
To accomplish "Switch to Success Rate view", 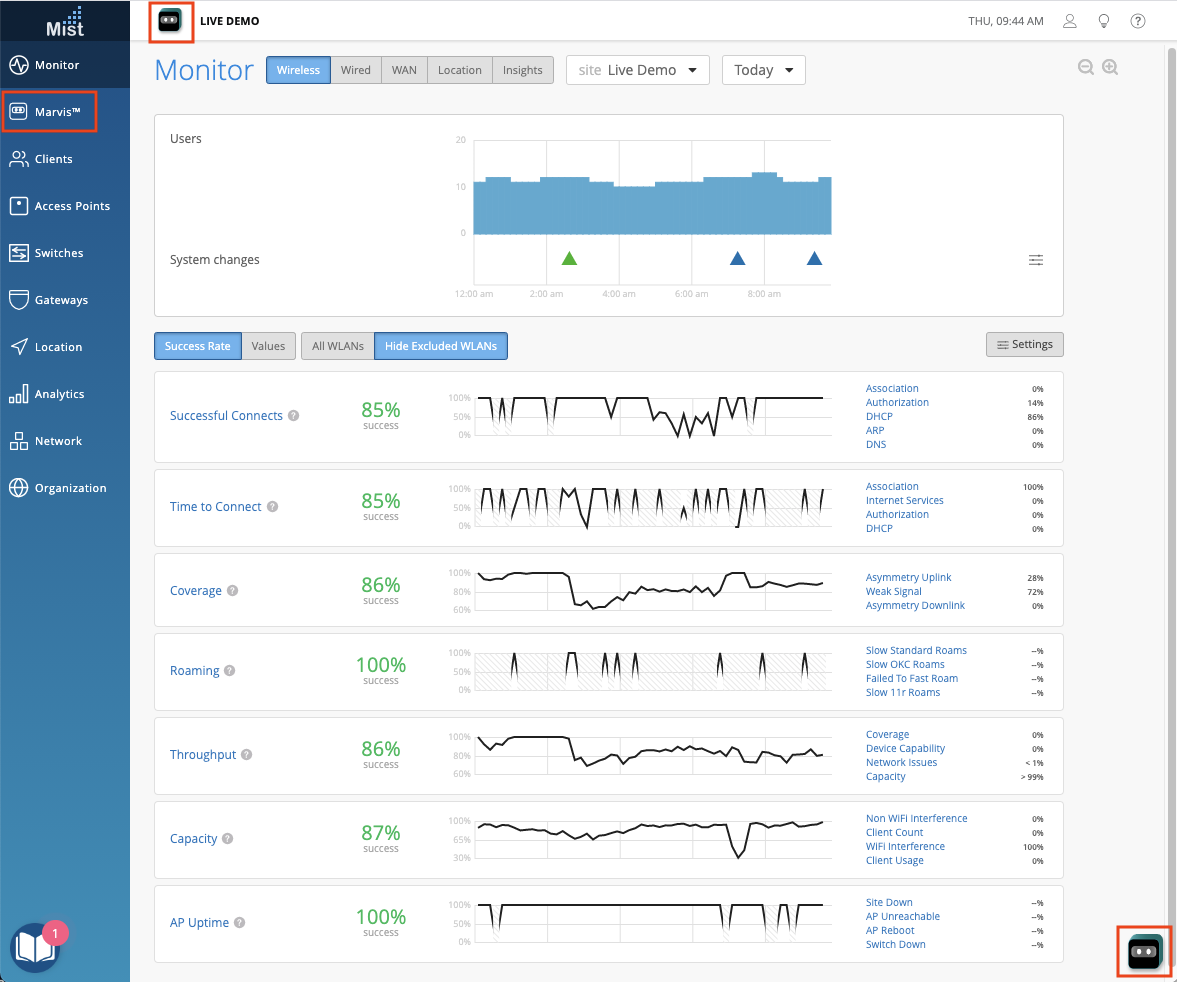I will (x=198, y=346).
